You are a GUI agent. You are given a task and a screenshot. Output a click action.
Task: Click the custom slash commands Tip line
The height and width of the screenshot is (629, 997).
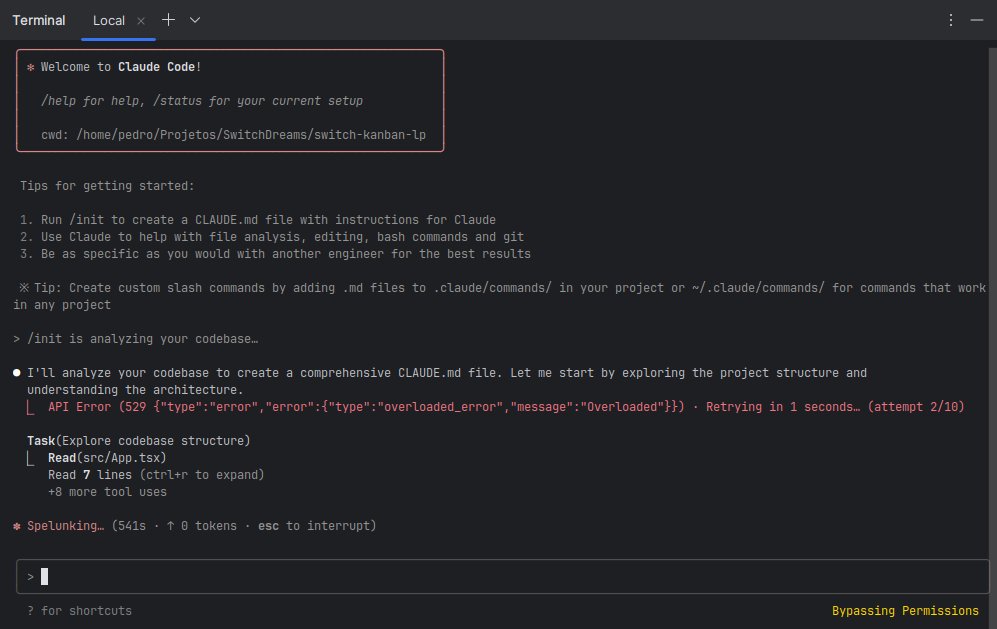pyautogui.click(x=499, y=296)
